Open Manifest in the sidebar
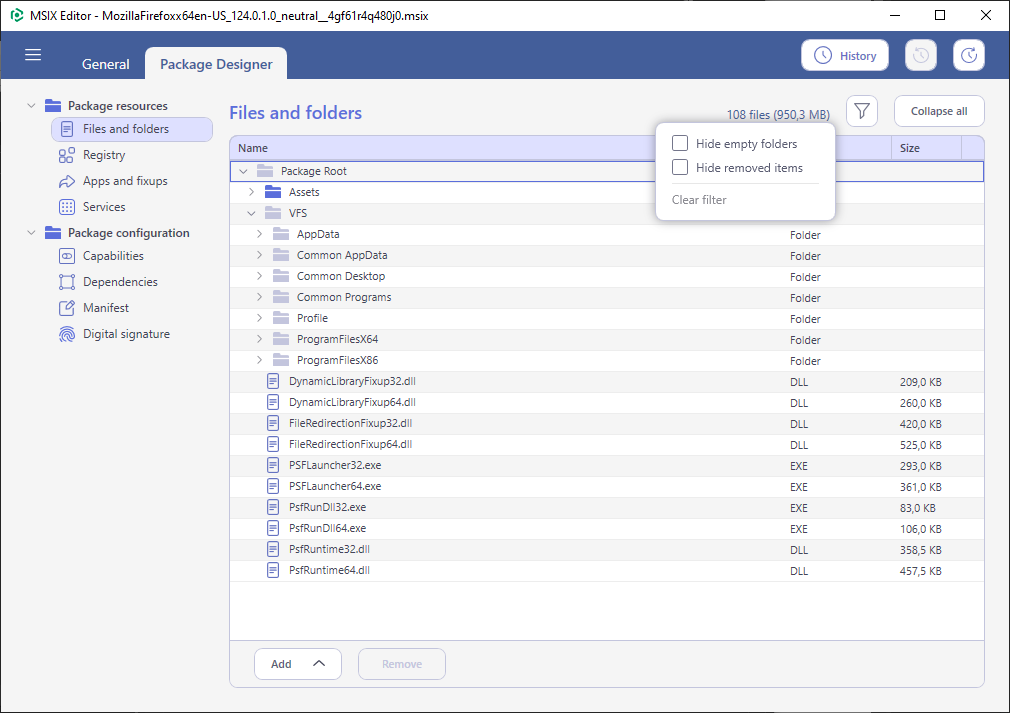The height and width of the screenshot is (713, 1010). 106,308
